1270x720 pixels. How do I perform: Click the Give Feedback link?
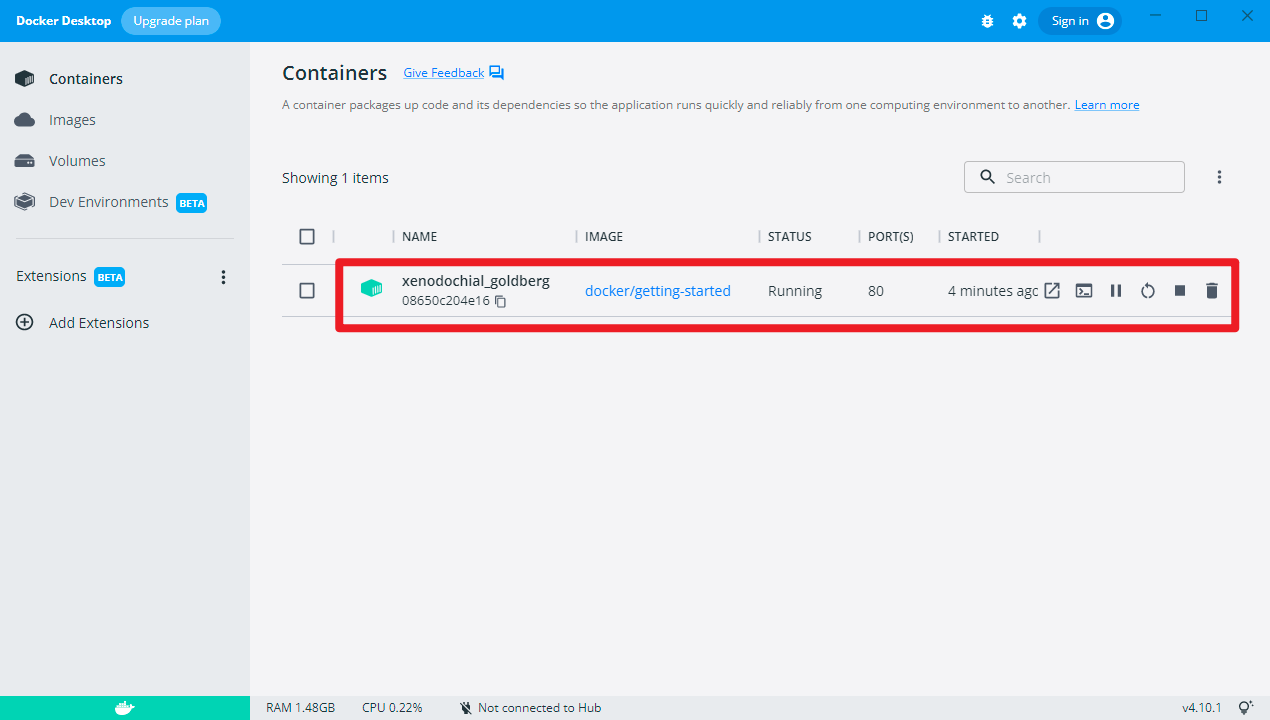click(443, 73)
